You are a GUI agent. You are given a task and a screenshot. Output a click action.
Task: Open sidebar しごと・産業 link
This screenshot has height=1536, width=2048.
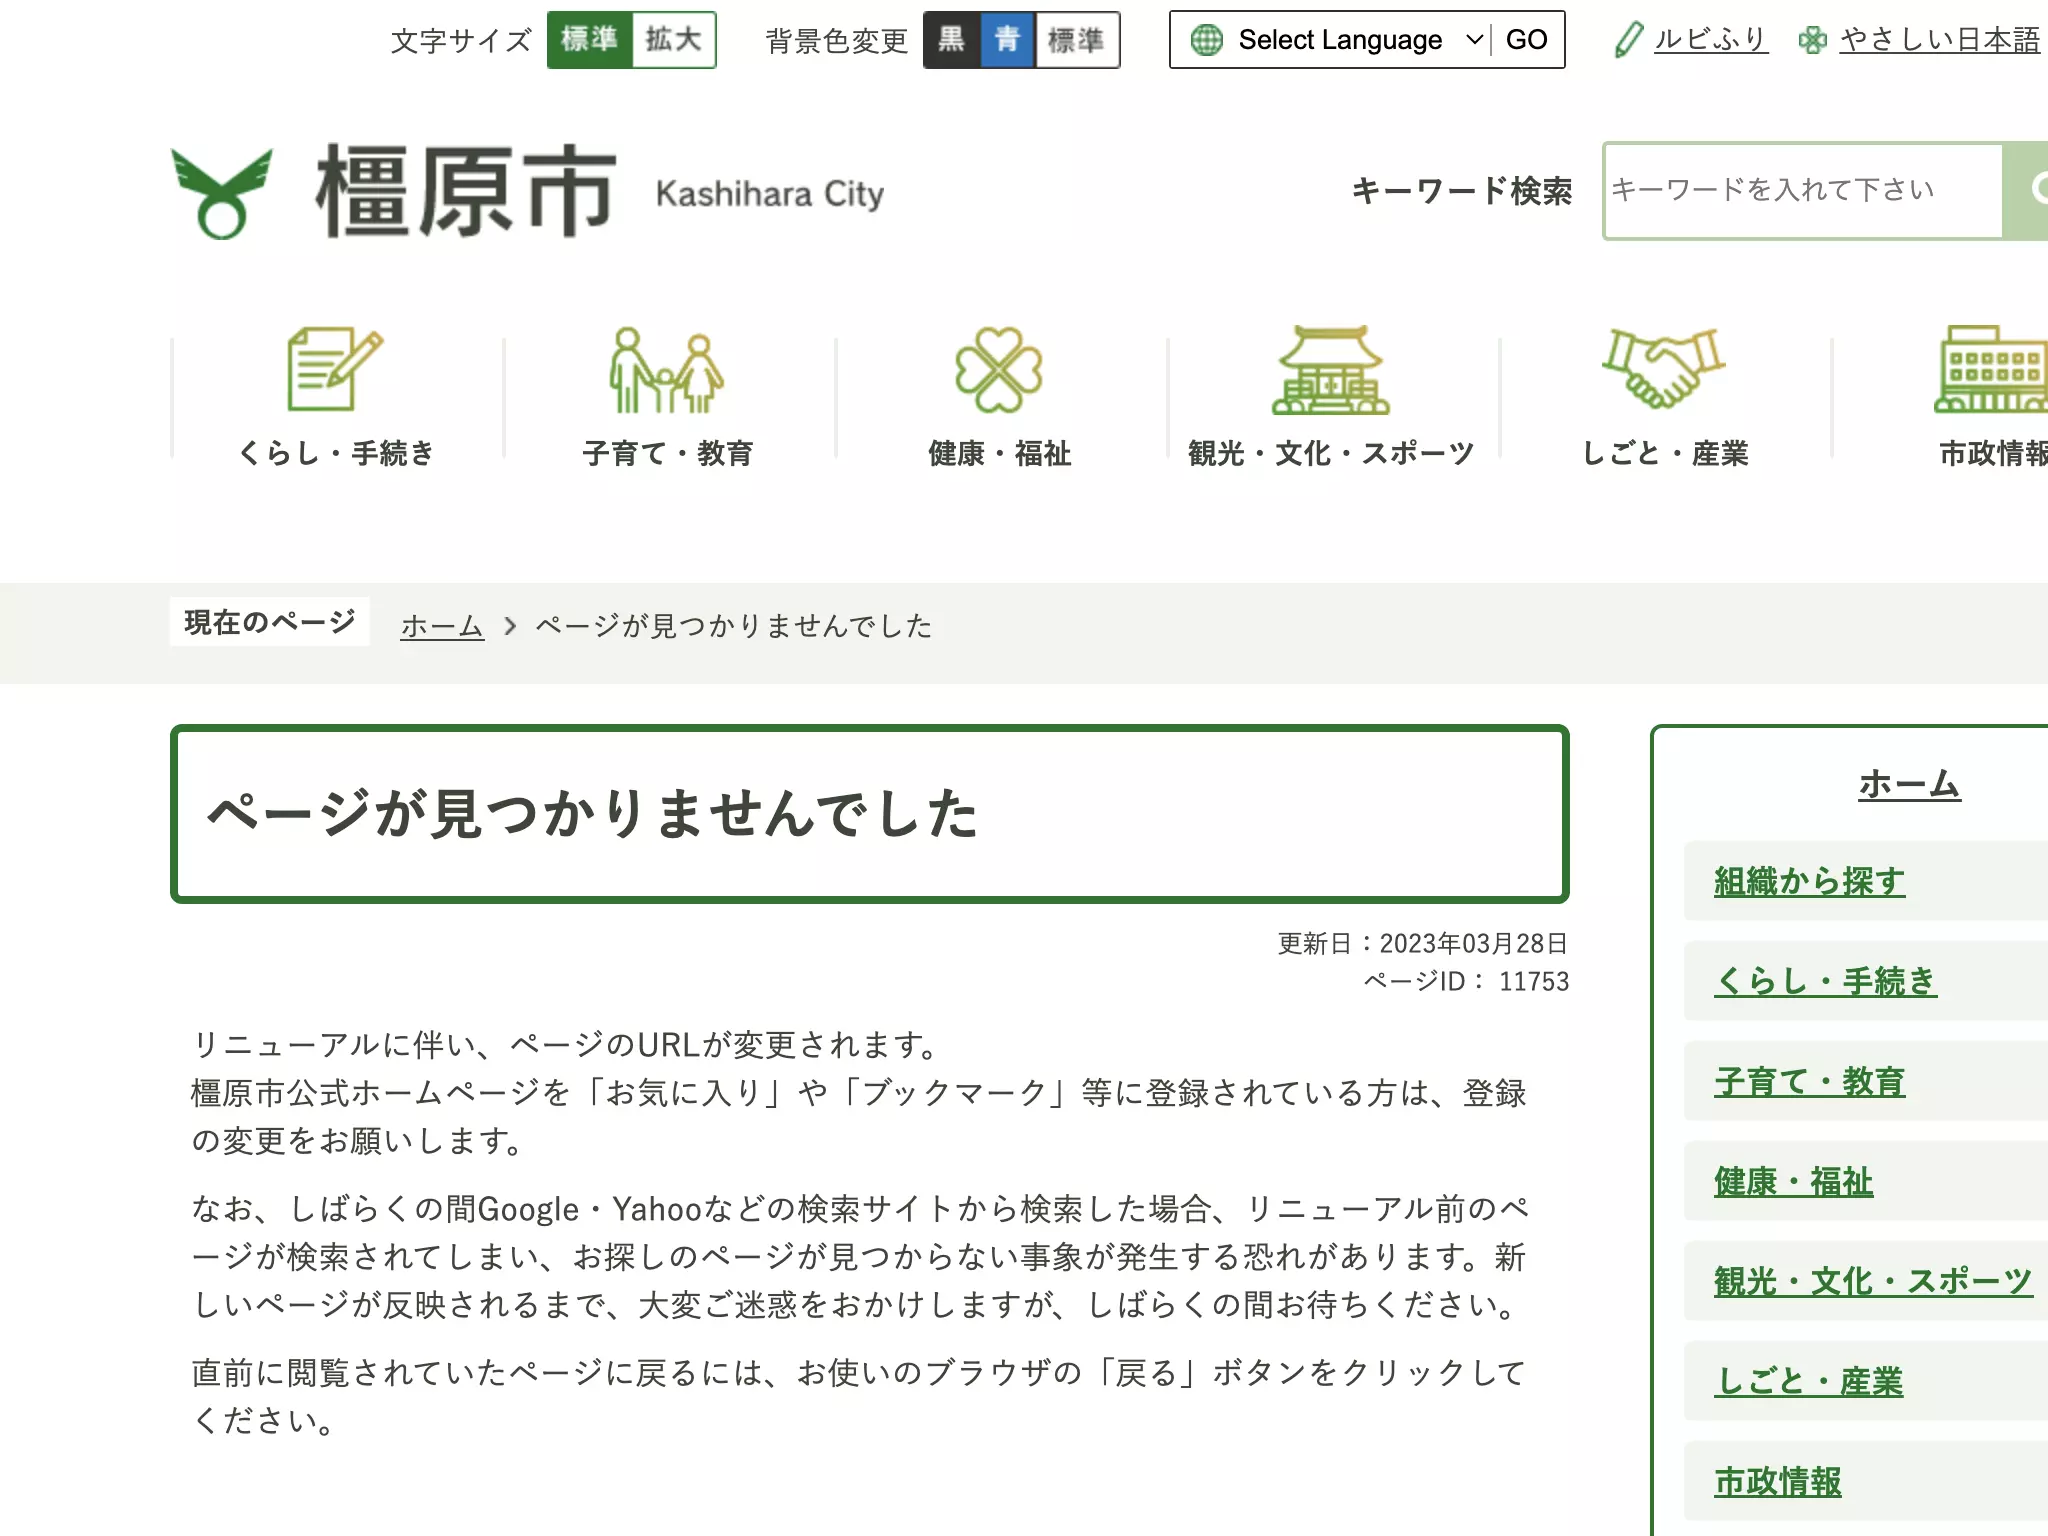click(x=1808, y=1381)
